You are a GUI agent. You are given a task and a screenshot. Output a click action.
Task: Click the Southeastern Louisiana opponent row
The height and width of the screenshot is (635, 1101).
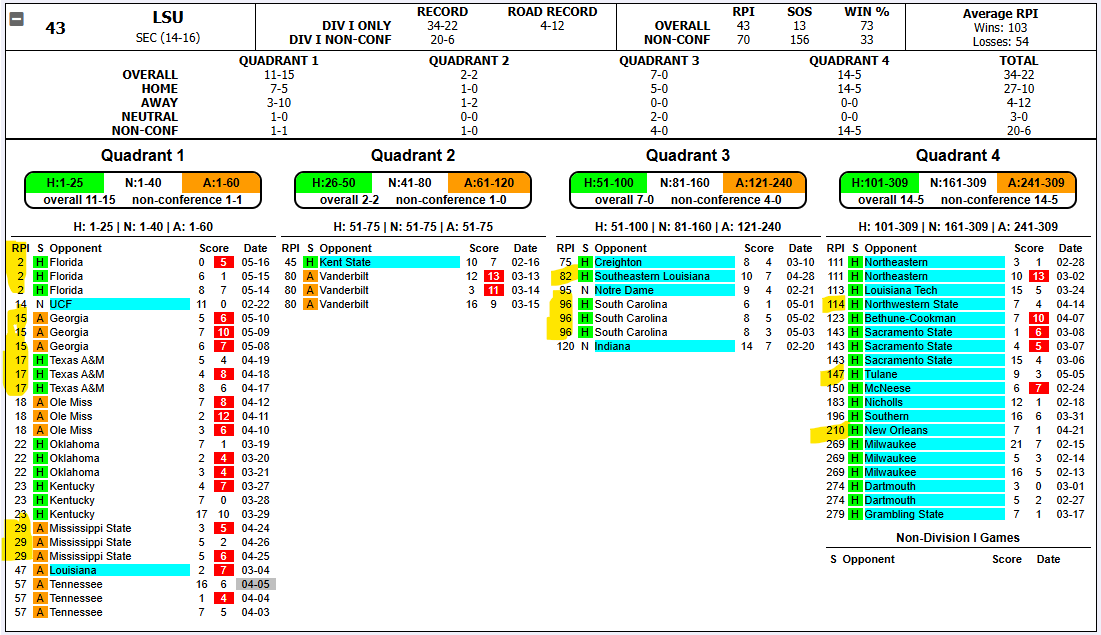(x=664, y=276)
